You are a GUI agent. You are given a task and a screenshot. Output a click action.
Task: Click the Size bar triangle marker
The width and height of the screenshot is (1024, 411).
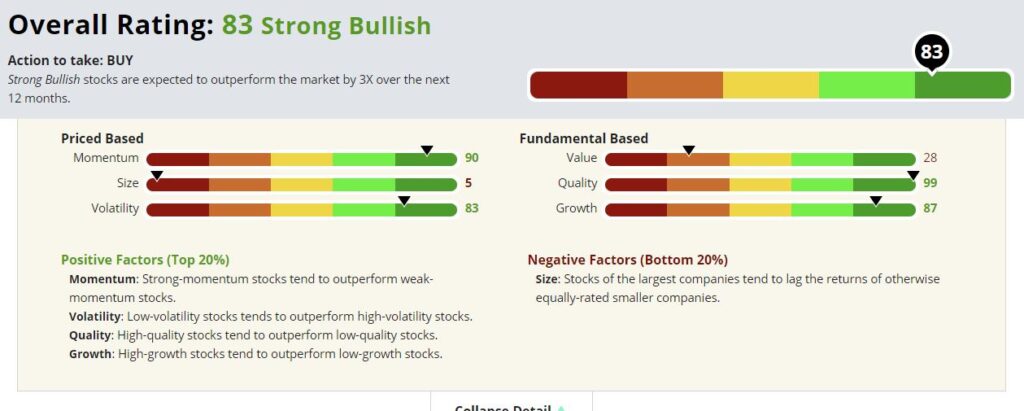click(156, 176)
